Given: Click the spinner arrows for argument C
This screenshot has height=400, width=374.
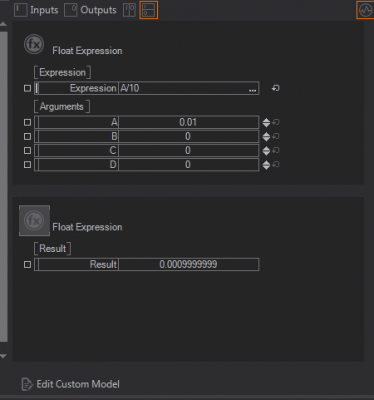Looking at the screenshot, I should click(266, 150).
